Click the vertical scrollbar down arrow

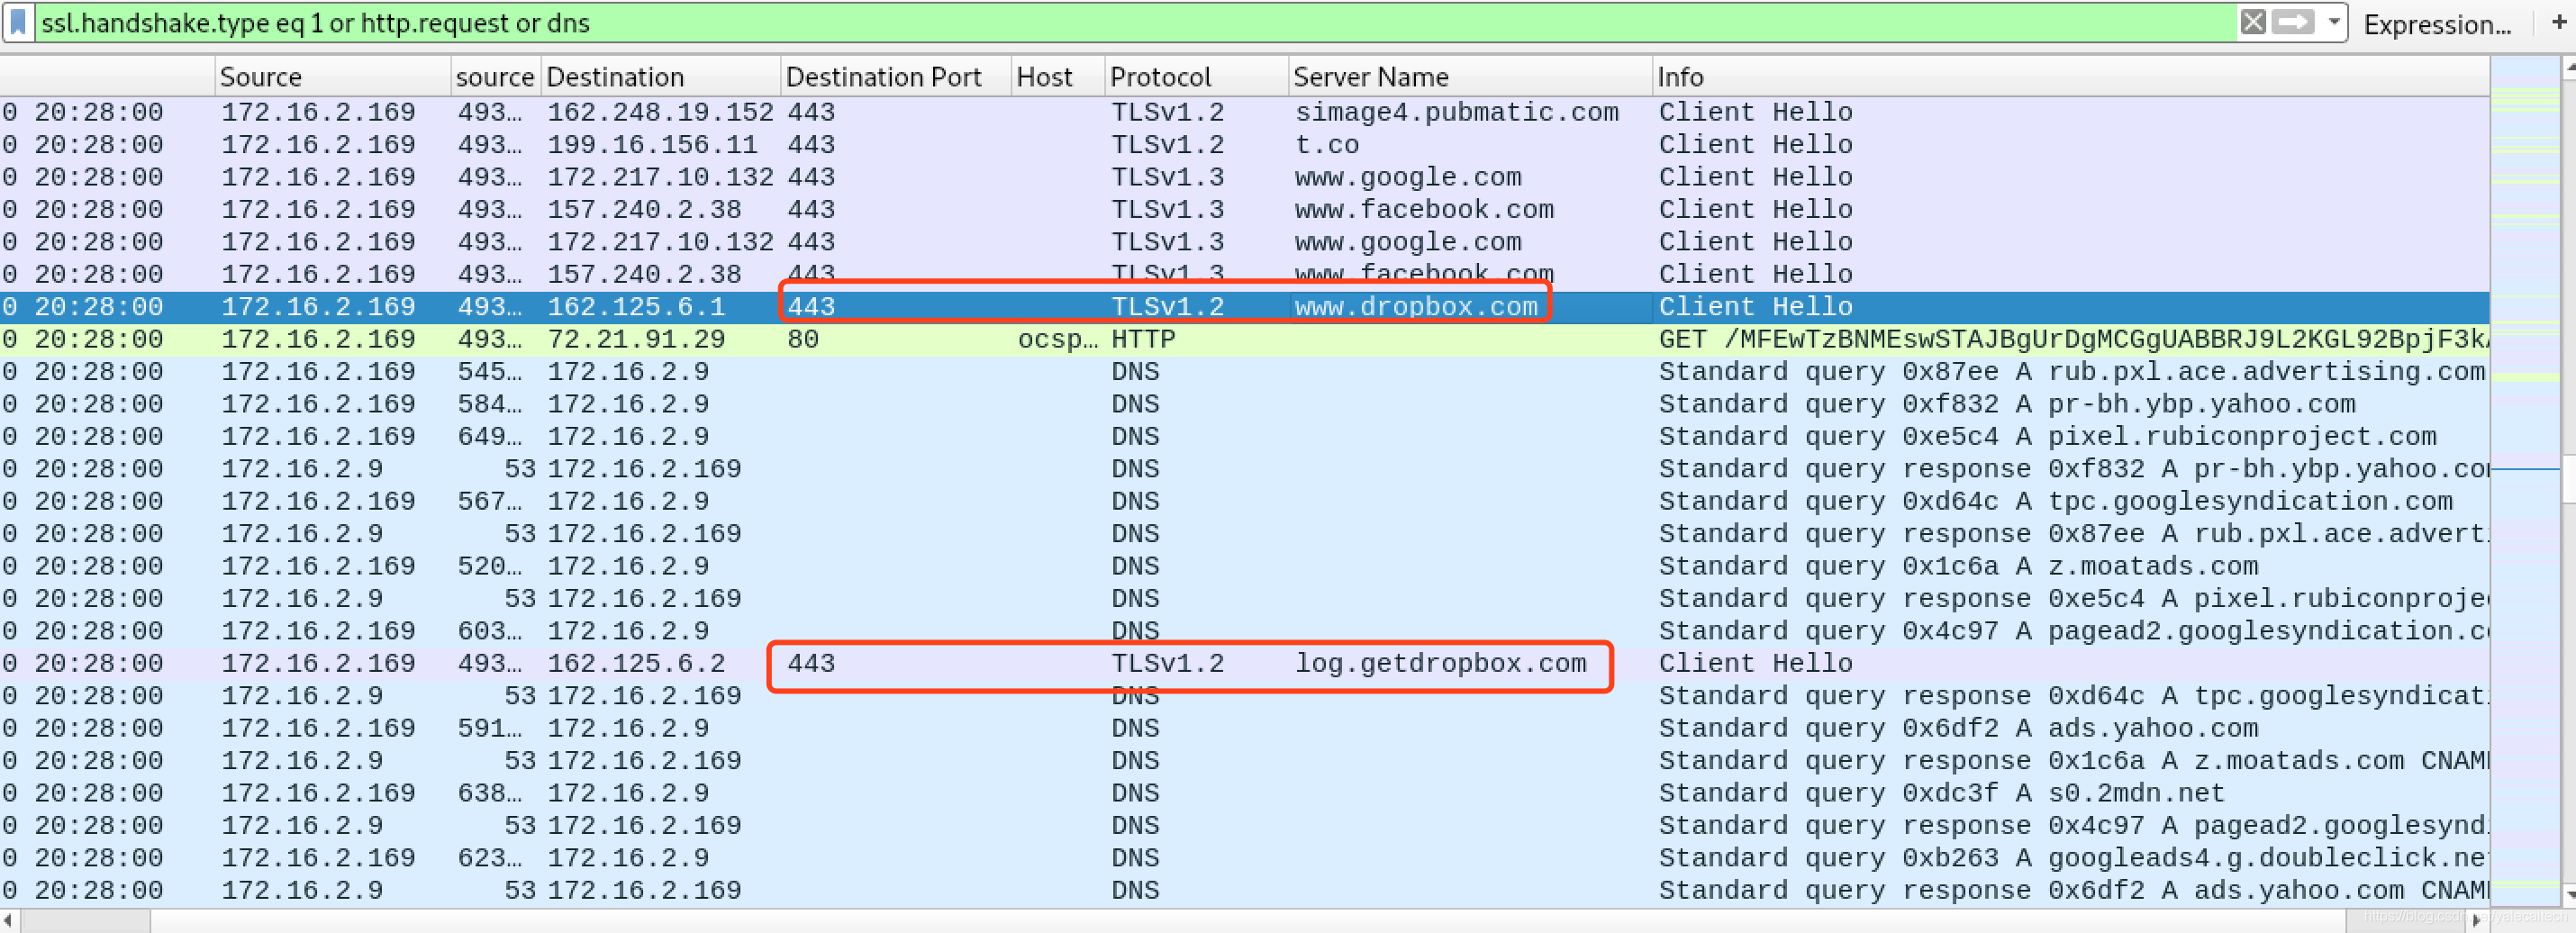[2569, 894]
